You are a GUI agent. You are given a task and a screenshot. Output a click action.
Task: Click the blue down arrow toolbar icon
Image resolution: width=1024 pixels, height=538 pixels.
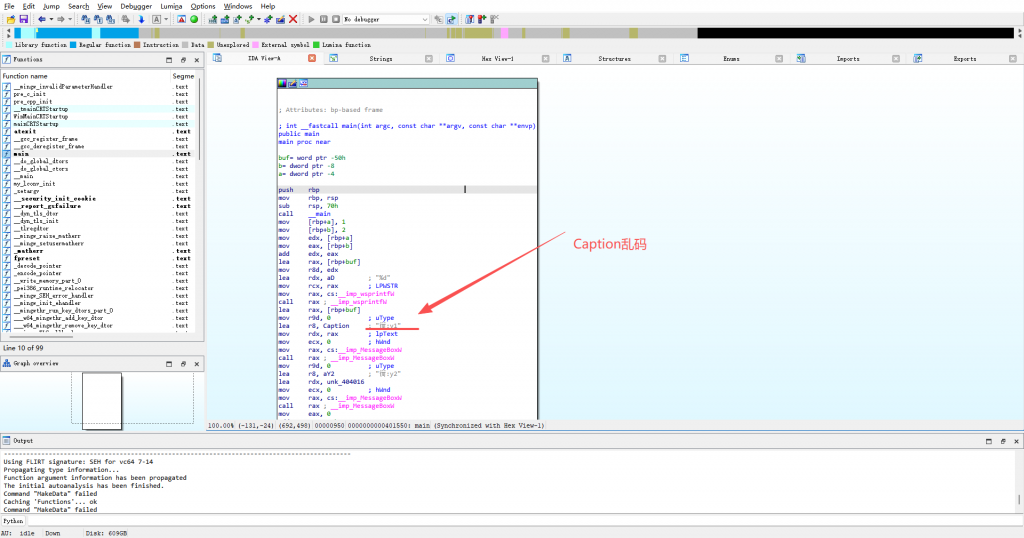tap(140, 19)
